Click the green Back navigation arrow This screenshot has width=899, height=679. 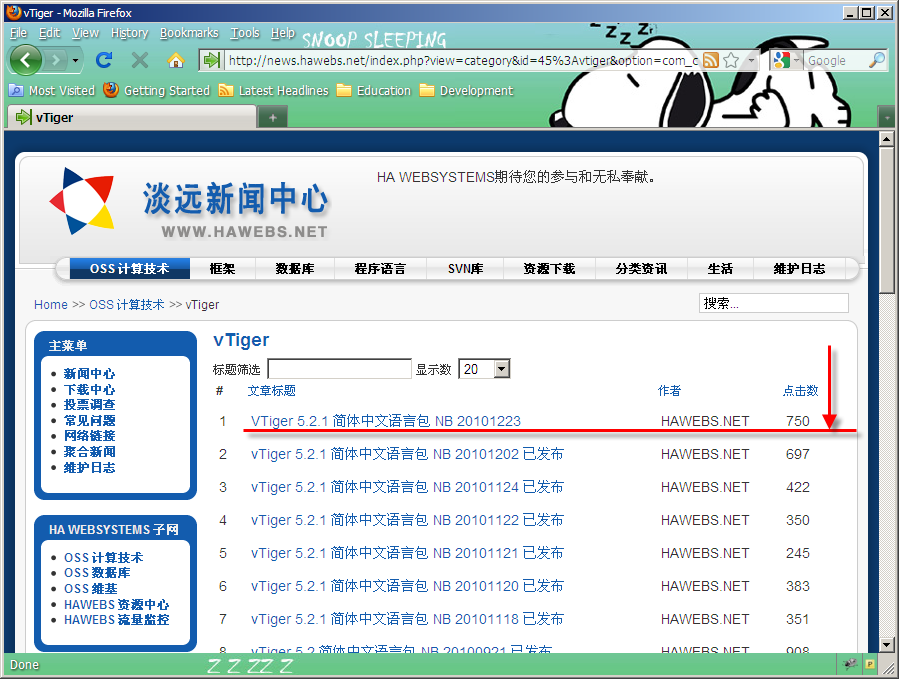[x=25, y=60]
